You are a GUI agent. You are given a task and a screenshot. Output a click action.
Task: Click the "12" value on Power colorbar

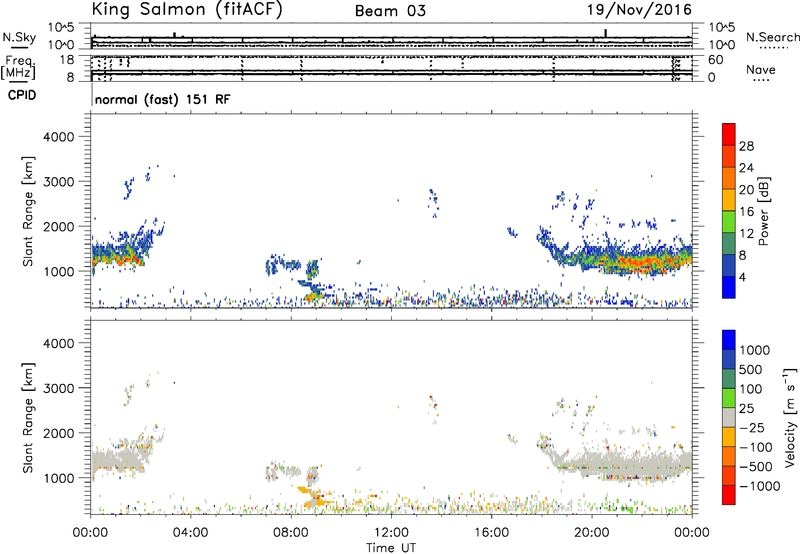(746, 234)
